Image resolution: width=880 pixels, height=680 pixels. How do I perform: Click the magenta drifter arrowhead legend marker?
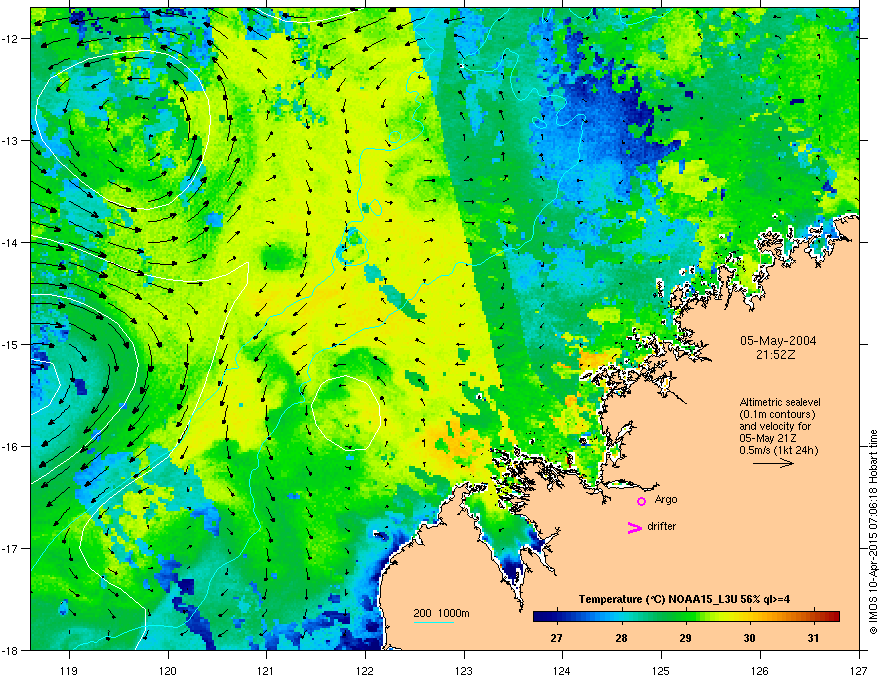pyautogui.click(x=634, y=527)
